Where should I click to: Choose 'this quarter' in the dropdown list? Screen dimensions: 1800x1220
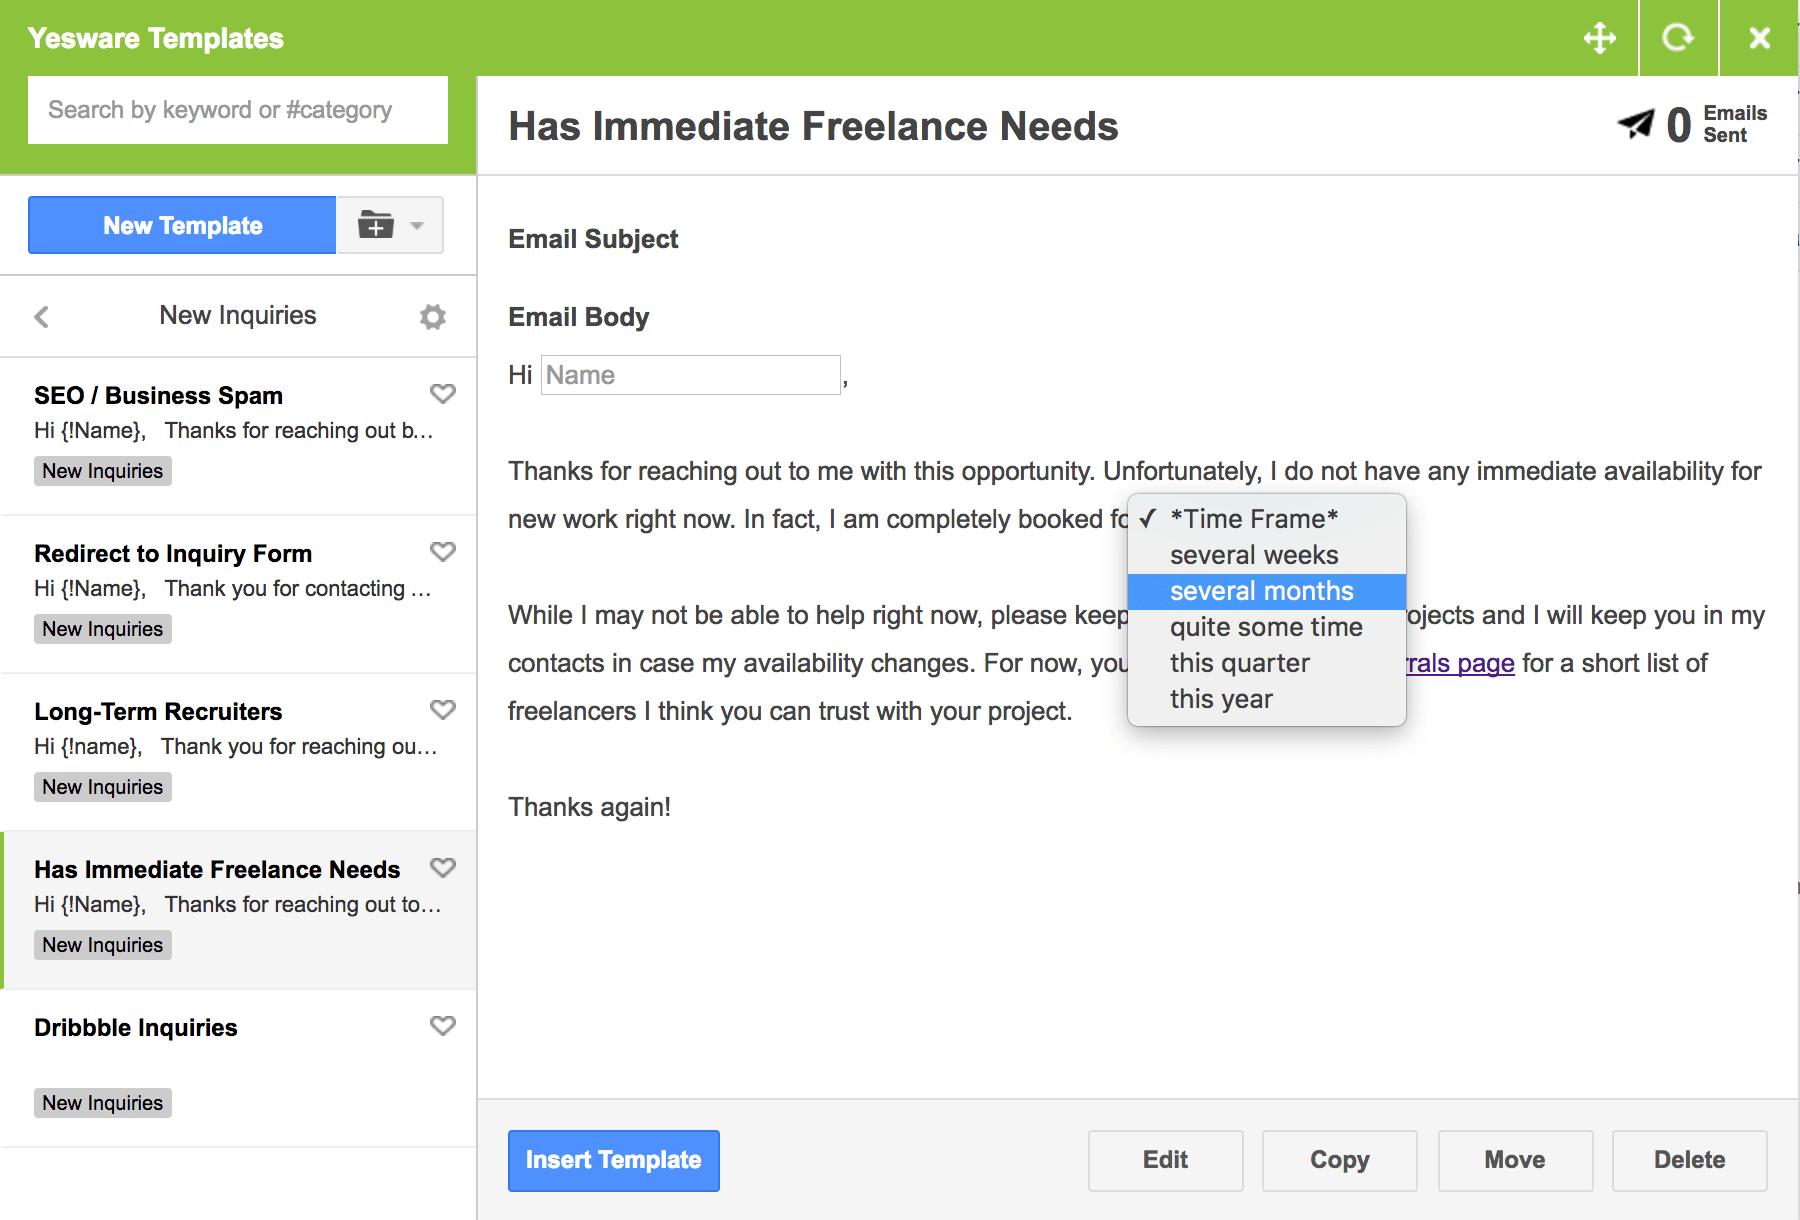[x=1239, y=663]
